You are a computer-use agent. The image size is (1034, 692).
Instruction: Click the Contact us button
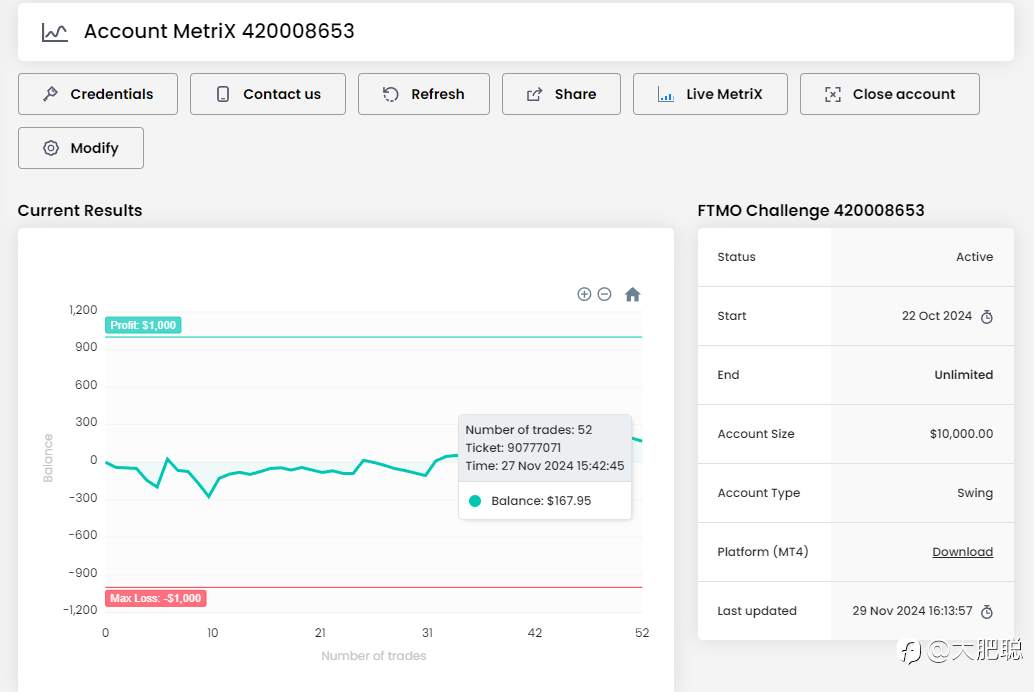pyautogui.click(x=268, y=94)
